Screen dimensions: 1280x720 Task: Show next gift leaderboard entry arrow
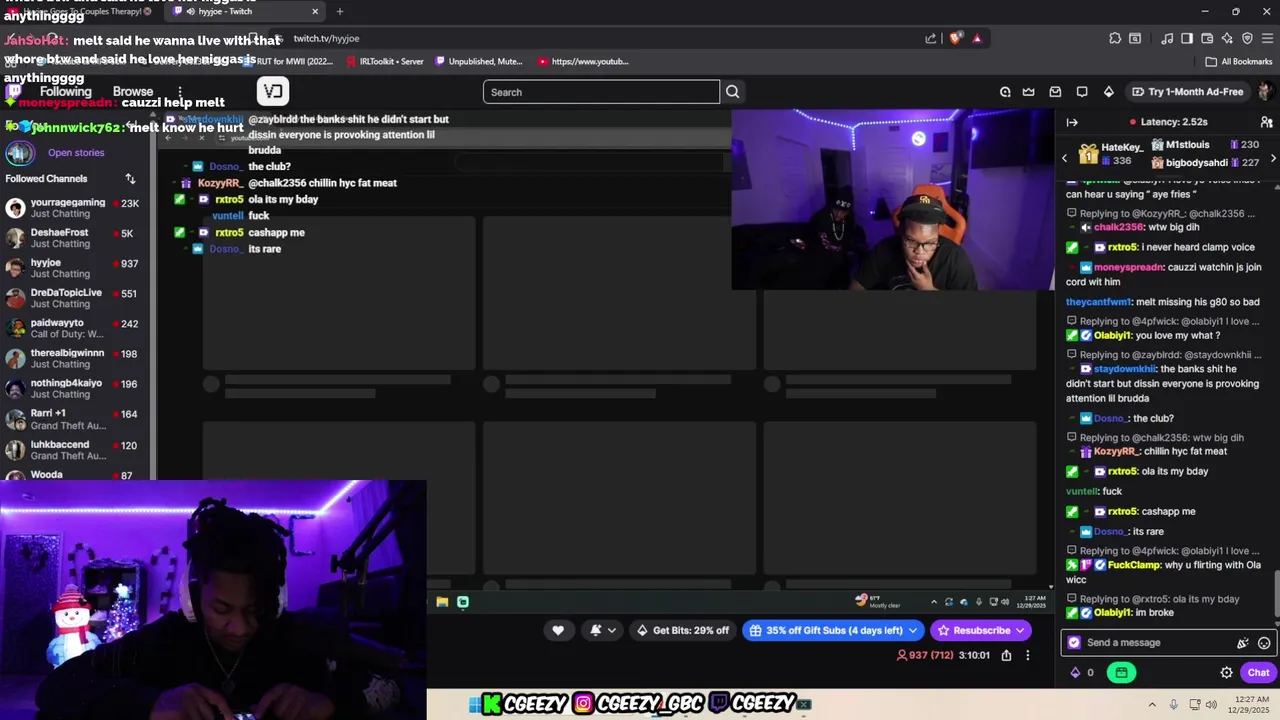tap(1273, 158)
